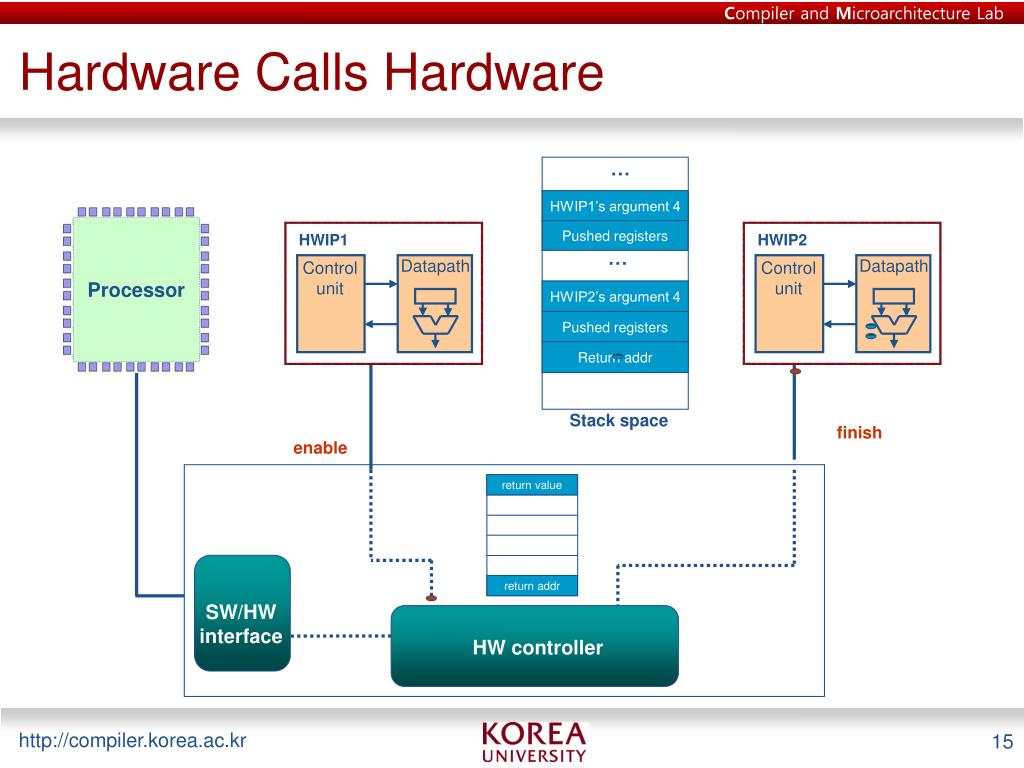Click the http://compiler.korea.ac.kr link
The width and height of the screenshot is (1024, 768).
coord(133,741)
